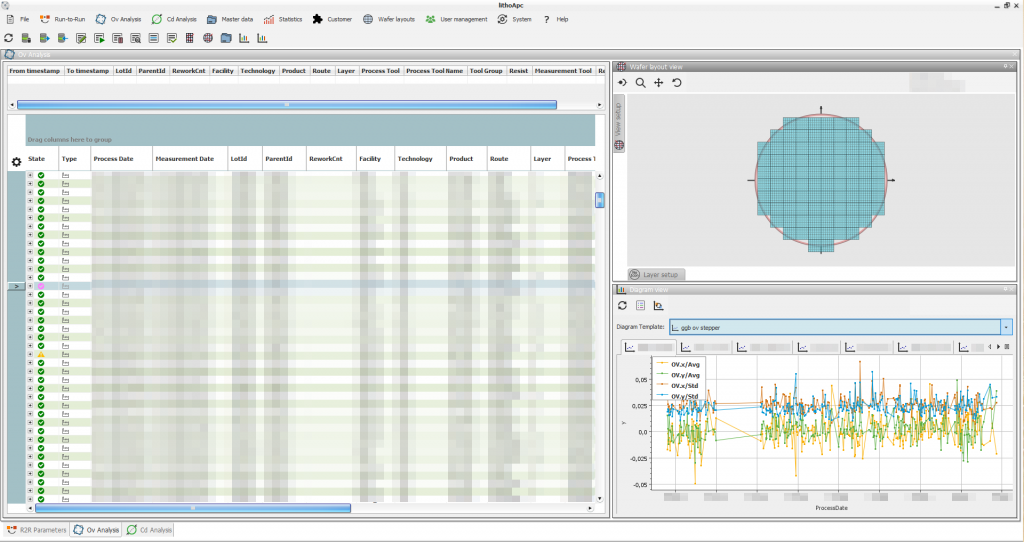This screenshot has height=542, width=1024.
Task: Click the red square grid toolbar icon
Action: click(x=189, y=39)
